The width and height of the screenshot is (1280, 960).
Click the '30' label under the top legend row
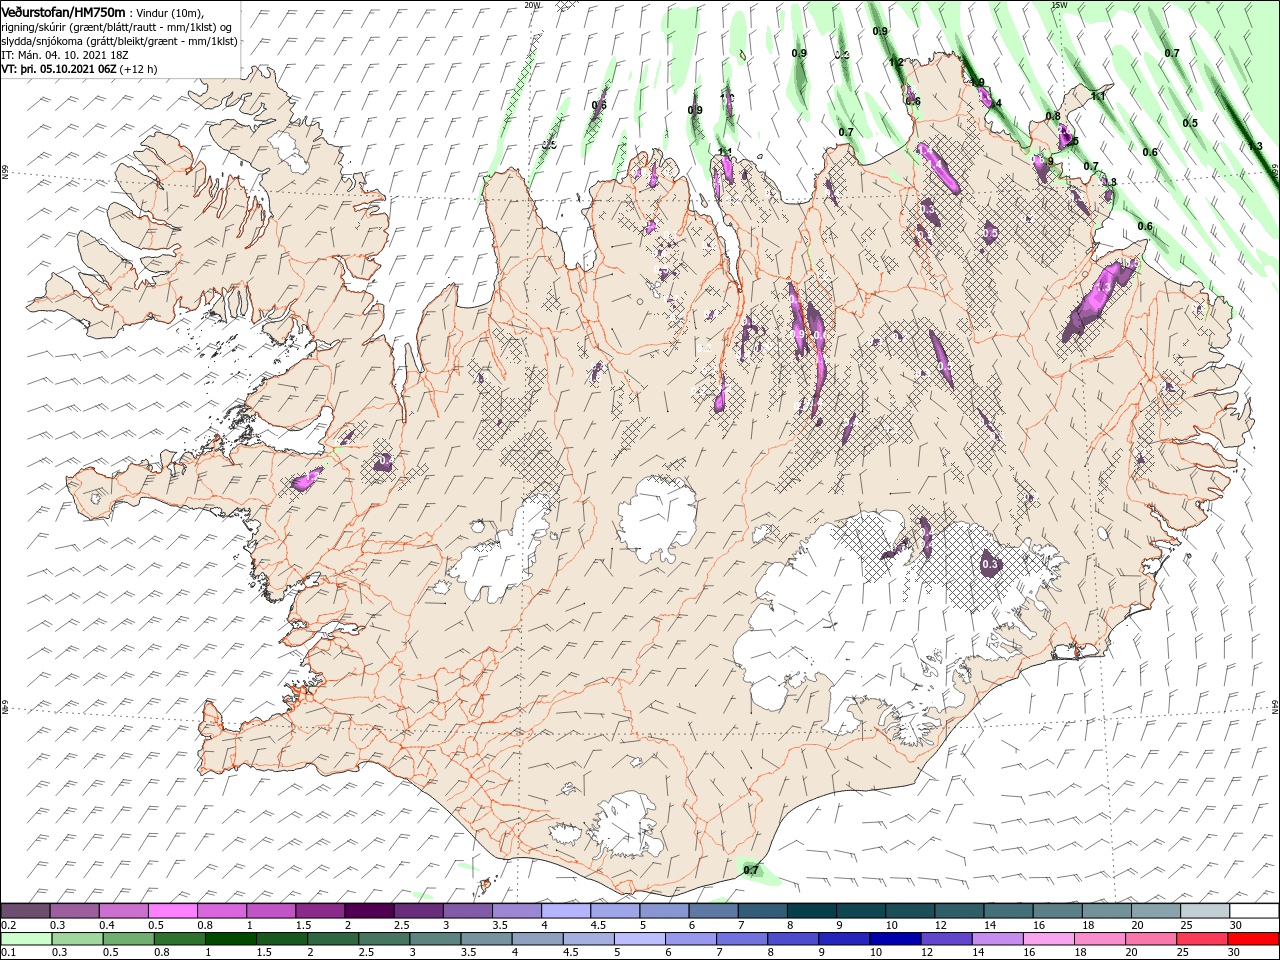click(x=1236, y=925)
